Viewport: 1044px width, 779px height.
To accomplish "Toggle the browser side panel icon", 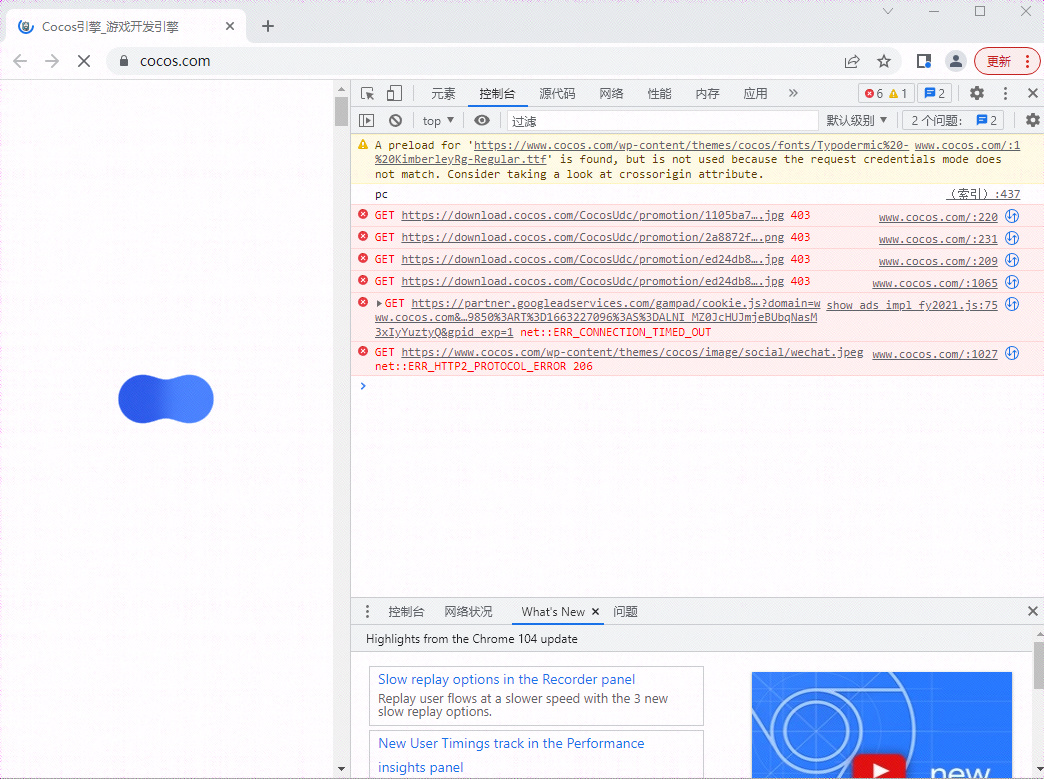I will coord(923,61).
